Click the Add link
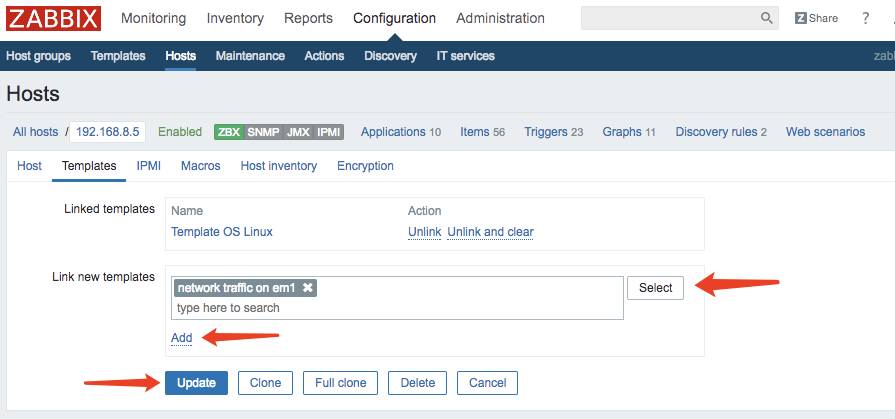The width and height of the screenshot is (895, 419). (182, 338)
